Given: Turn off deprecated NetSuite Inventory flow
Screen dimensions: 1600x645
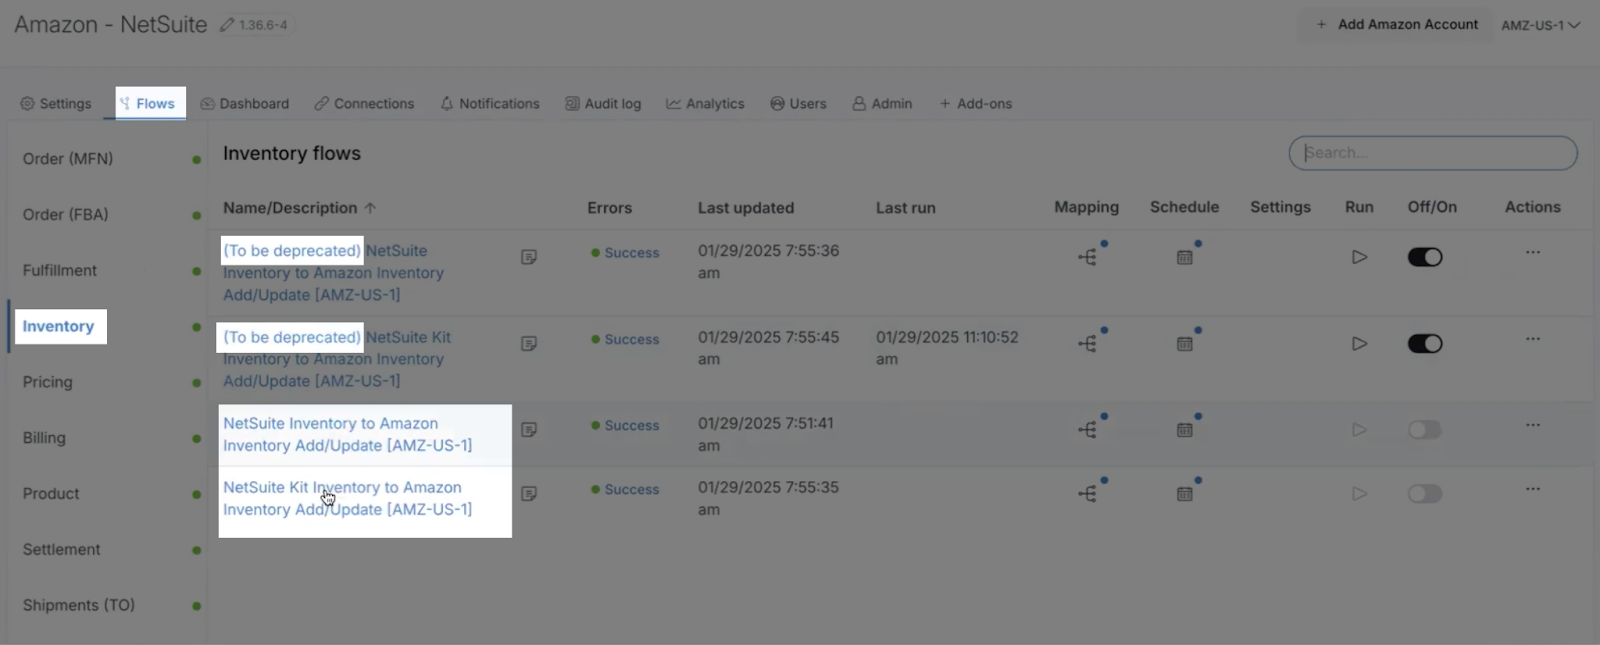Looking at the screenshot, I should pyautogui.click(x=1425, y=257).
